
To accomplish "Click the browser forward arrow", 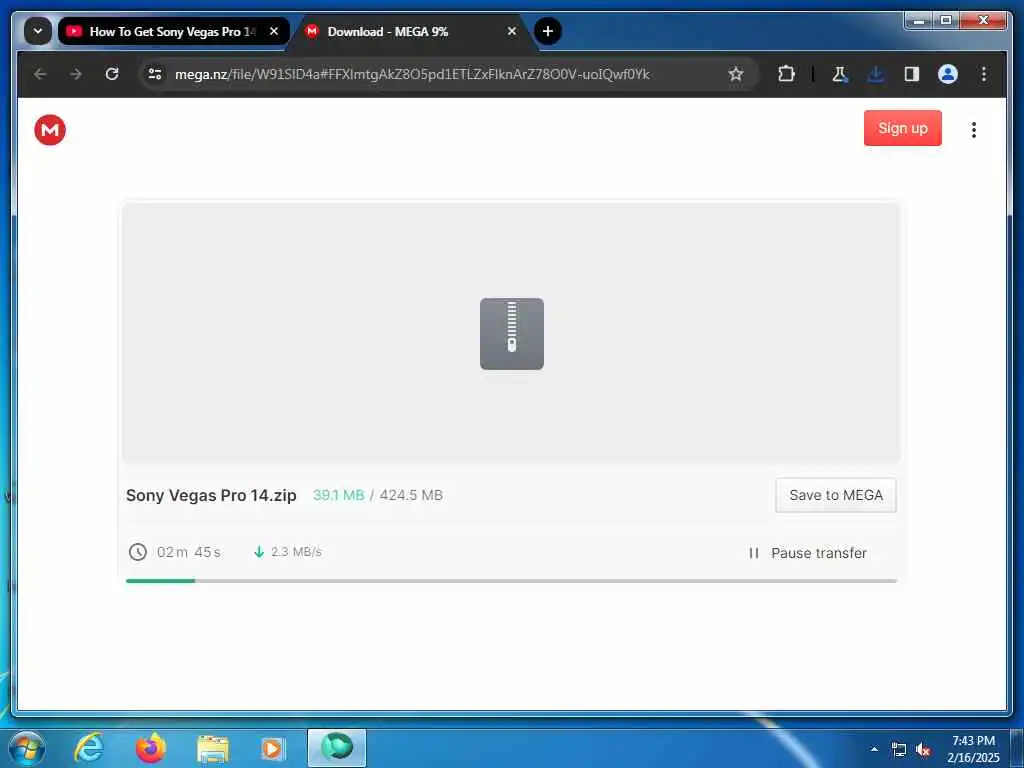I will point(76,74).
